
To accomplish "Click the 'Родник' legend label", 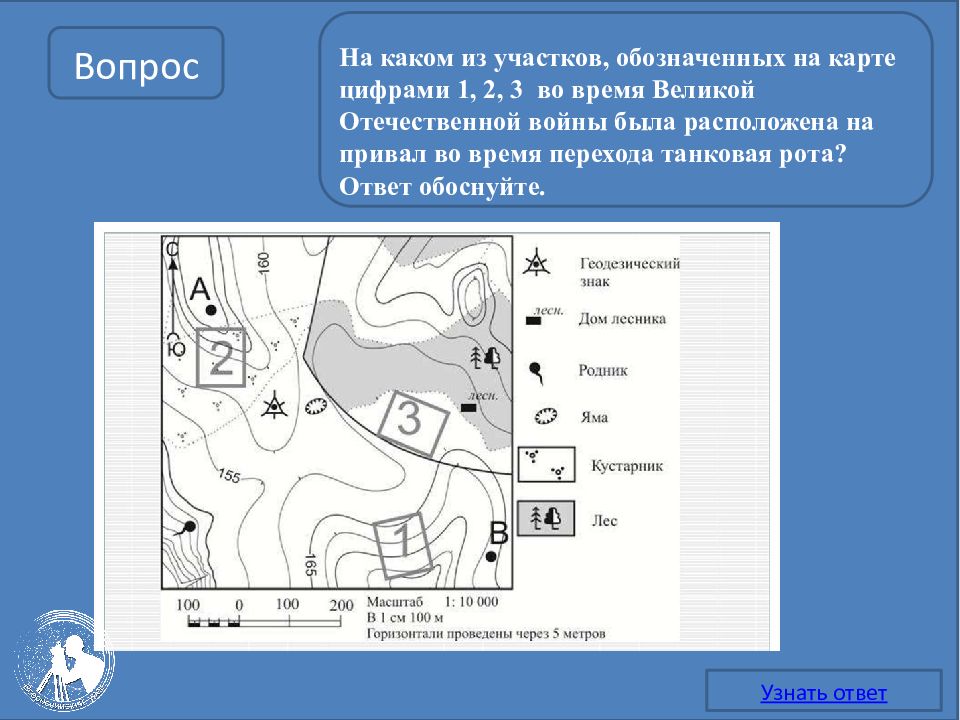I will point(603,370).
